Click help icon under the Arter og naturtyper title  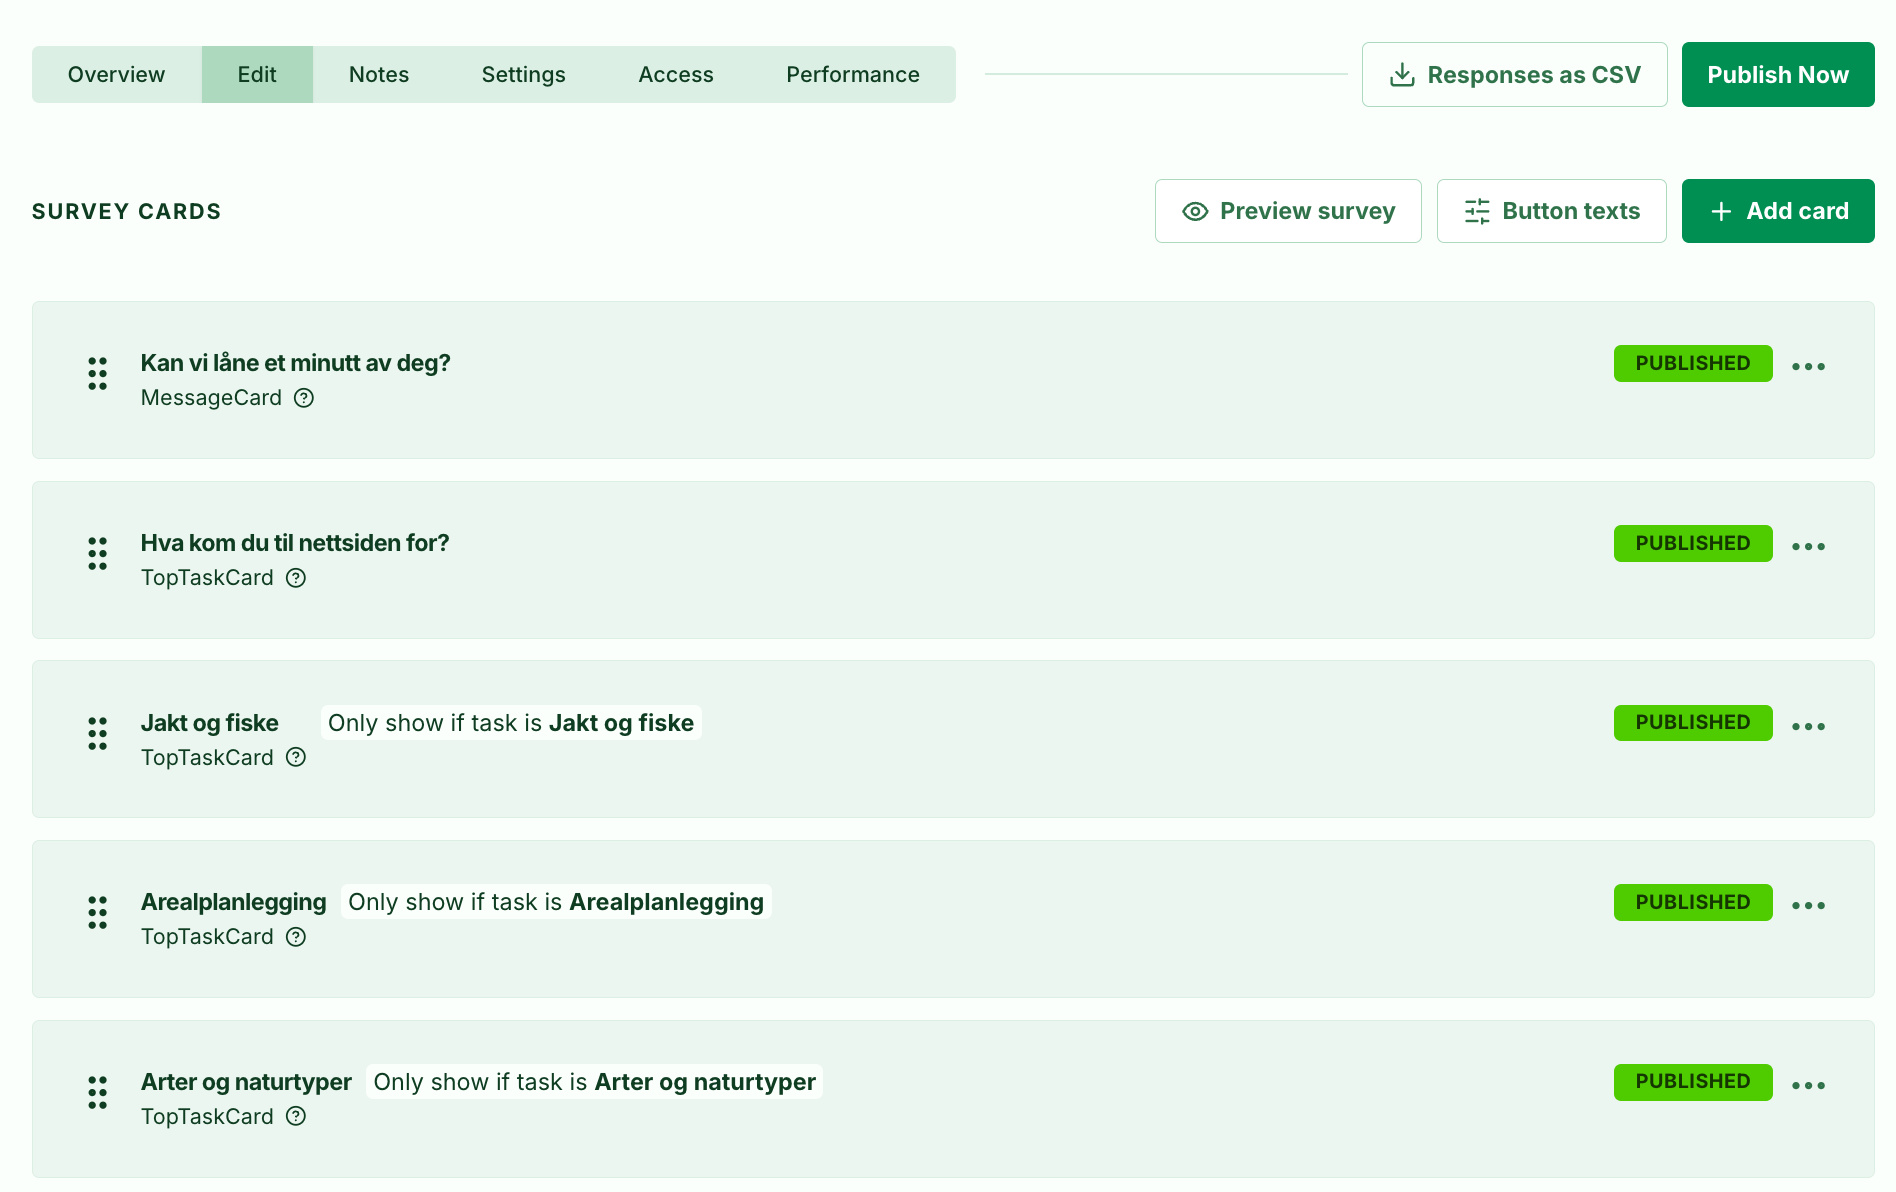[x=296, y=1116]
